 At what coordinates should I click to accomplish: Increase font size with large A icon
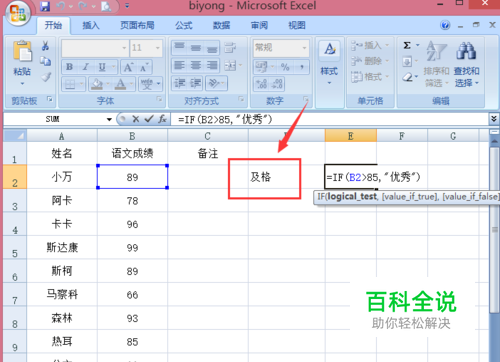(x=128, y=67)
